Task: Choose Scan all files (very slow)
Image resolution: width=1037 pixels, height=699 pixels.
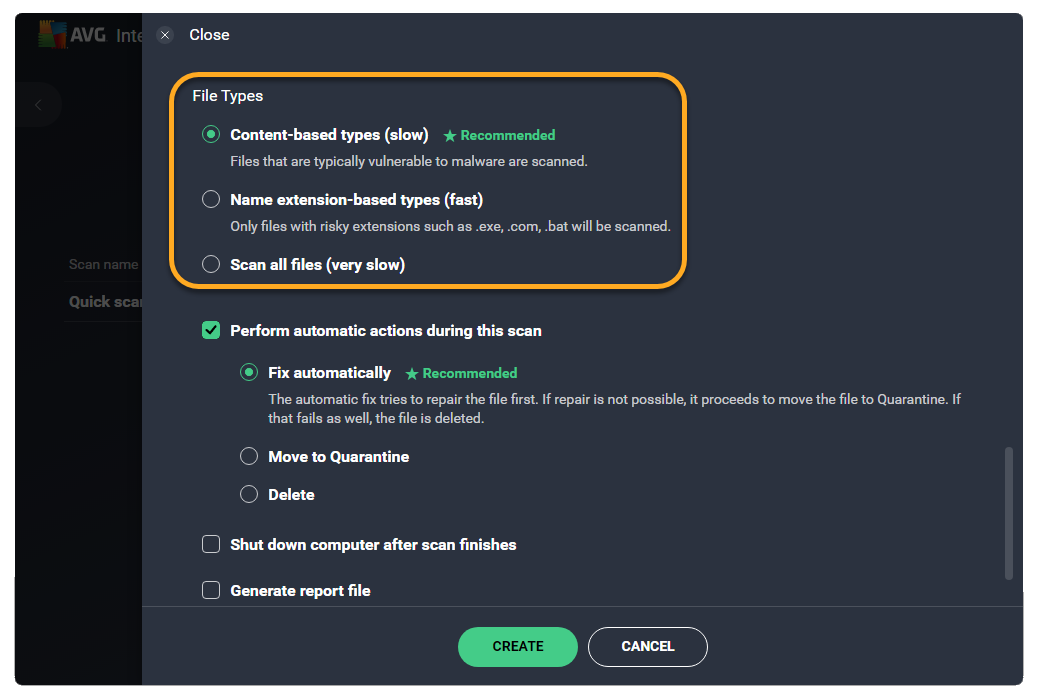Action: click(x=211, y=265)
